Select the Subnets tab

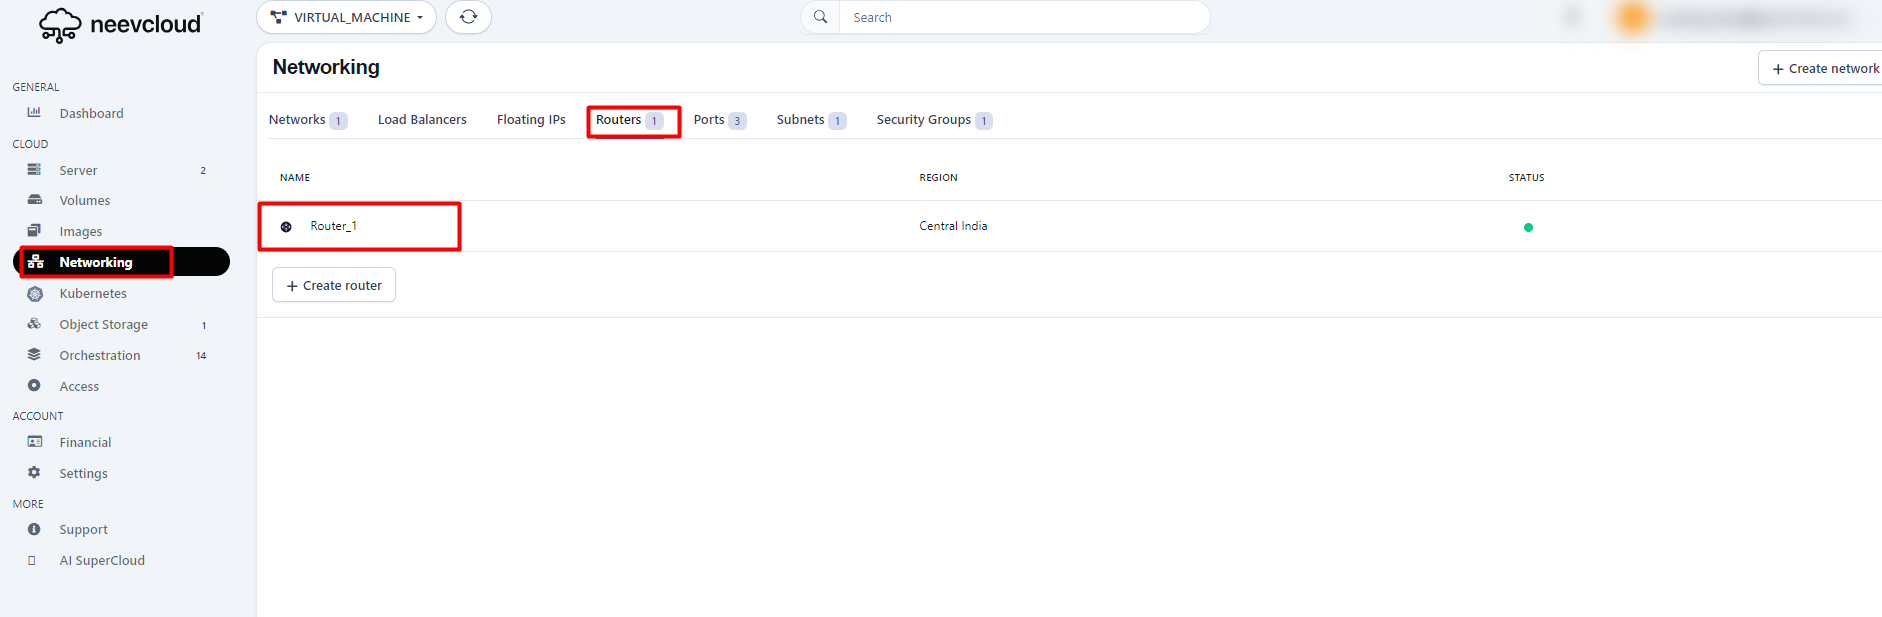click(800, 120)
